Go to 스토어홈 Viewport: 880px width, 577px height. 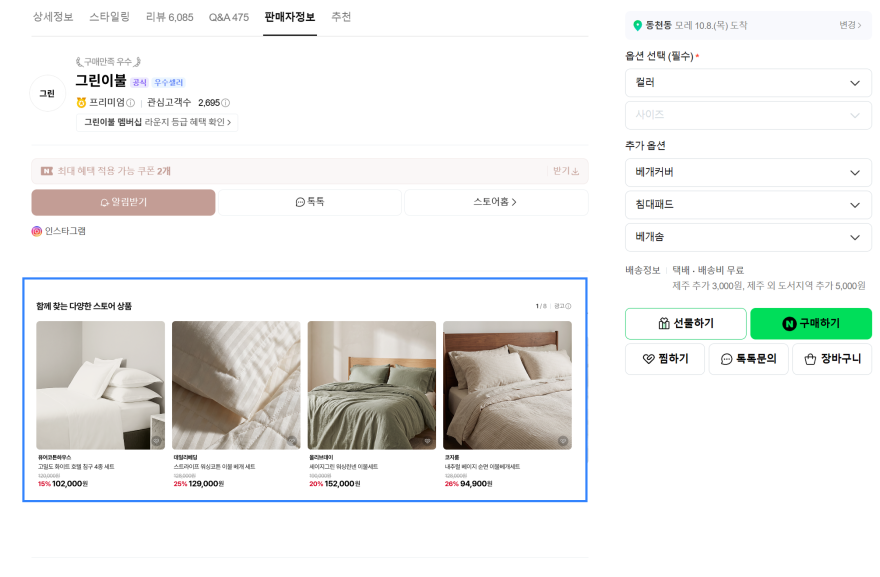(x=496, y=202)
